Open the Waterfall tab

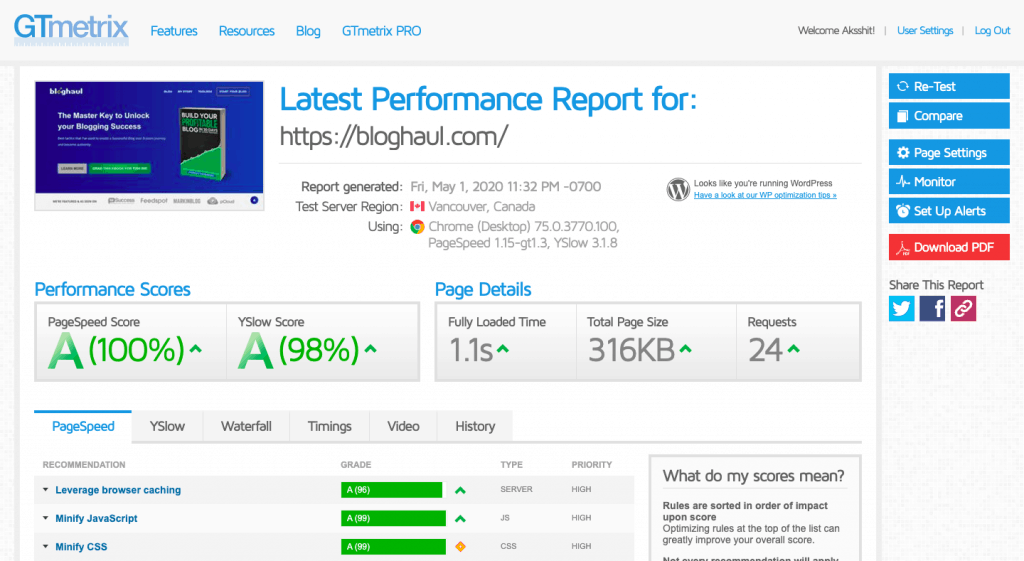246,426
